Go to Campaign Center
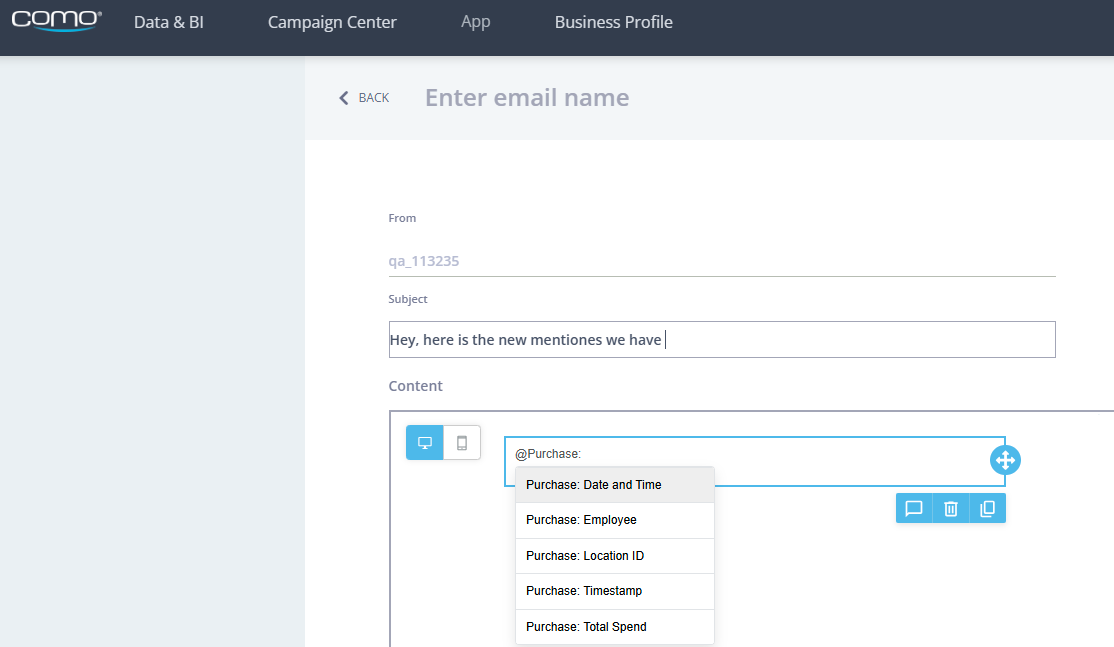The height and width of the screenshot is (647, 1114). pyautogui.click(x=332, y=22)
